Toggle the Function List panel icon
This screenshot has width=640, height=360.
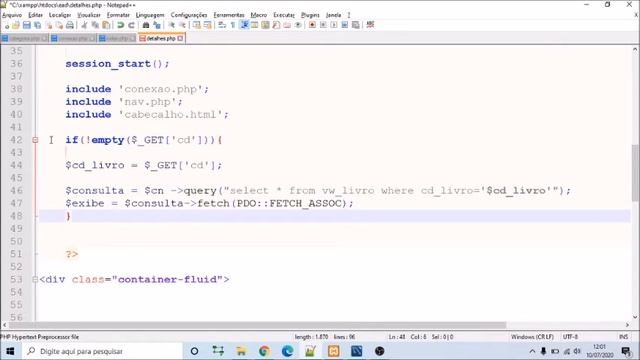coord(276,25)
